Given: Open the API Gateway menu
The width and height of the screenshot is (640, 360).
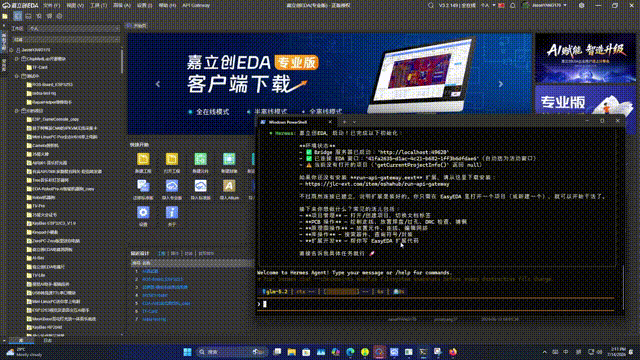Looking at the screenshot, I should point(196,5).
